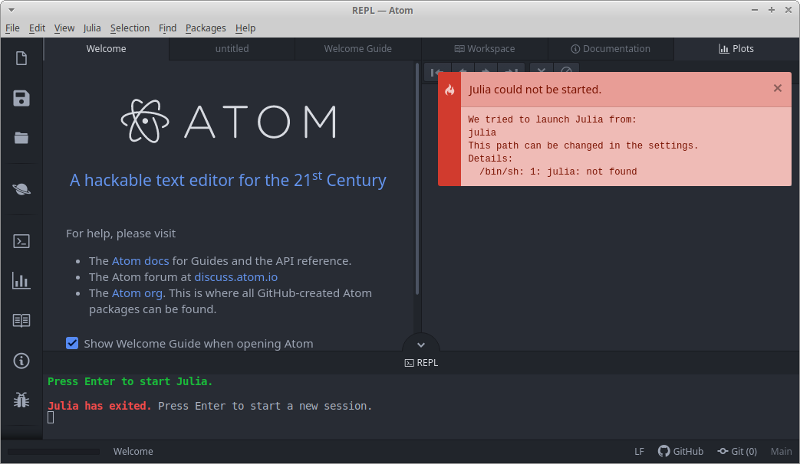This screenshot has height=464, width=800.
Task: Open documentation book icon in sidebar
Action: (x=21, y=321)
